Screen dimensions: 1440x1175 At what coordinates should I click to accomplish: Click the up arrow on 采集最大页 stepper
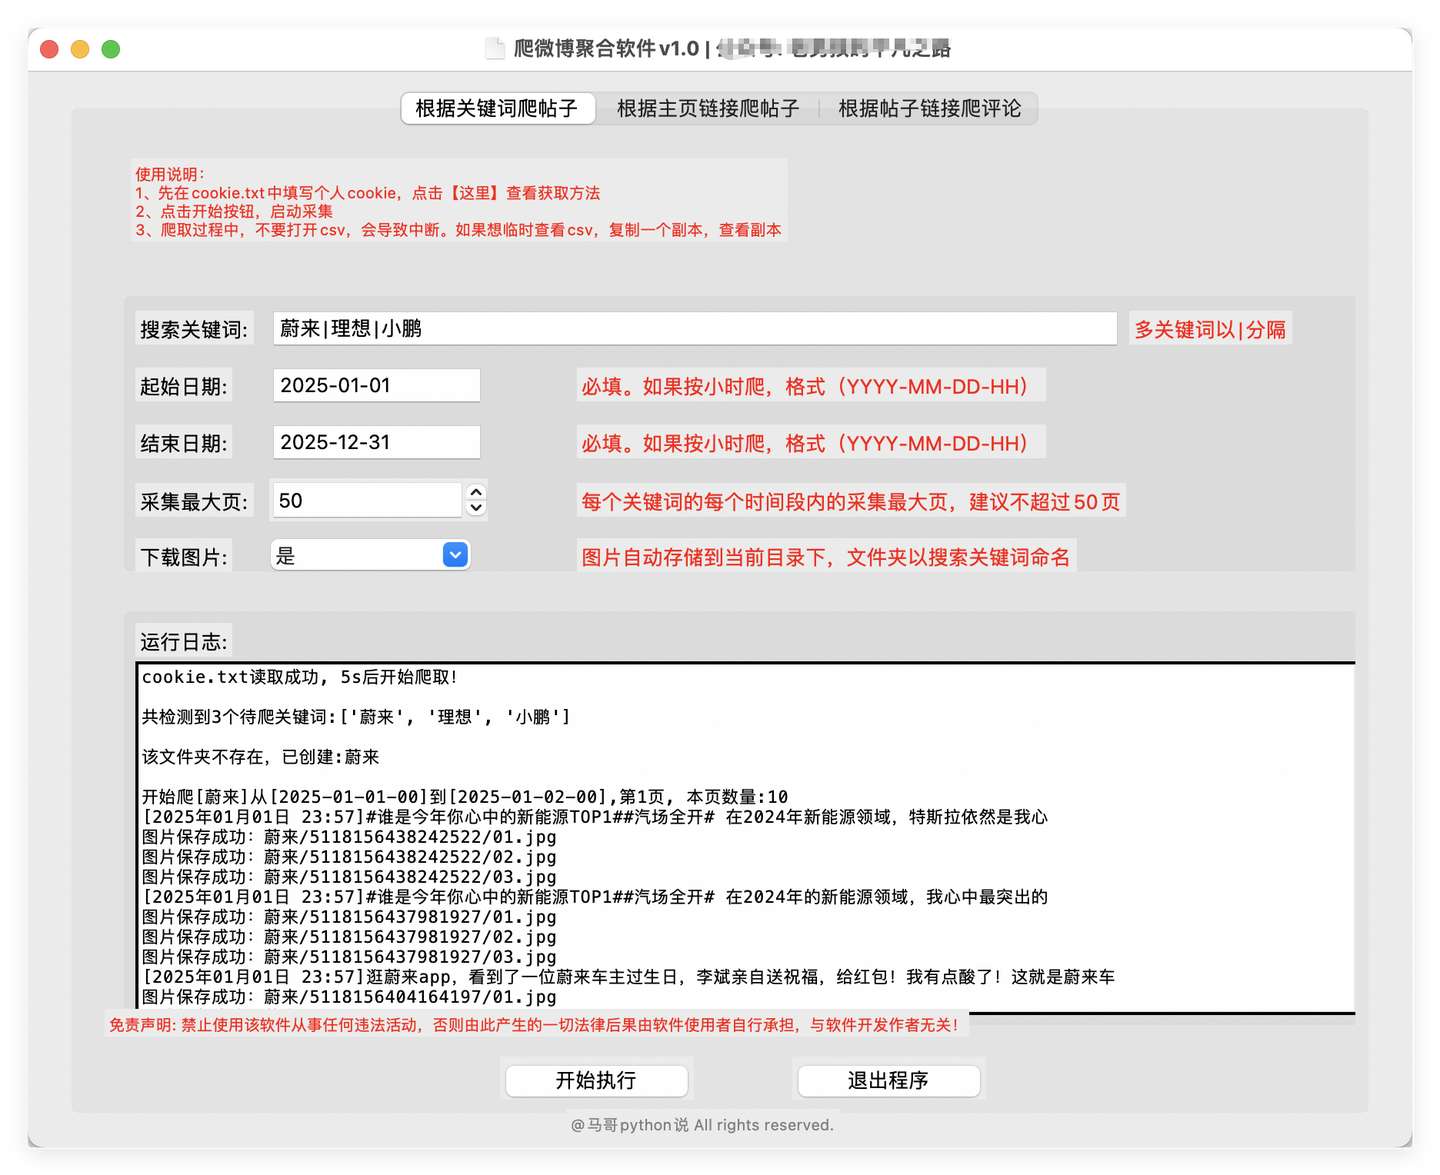click(x=475, y=493)
